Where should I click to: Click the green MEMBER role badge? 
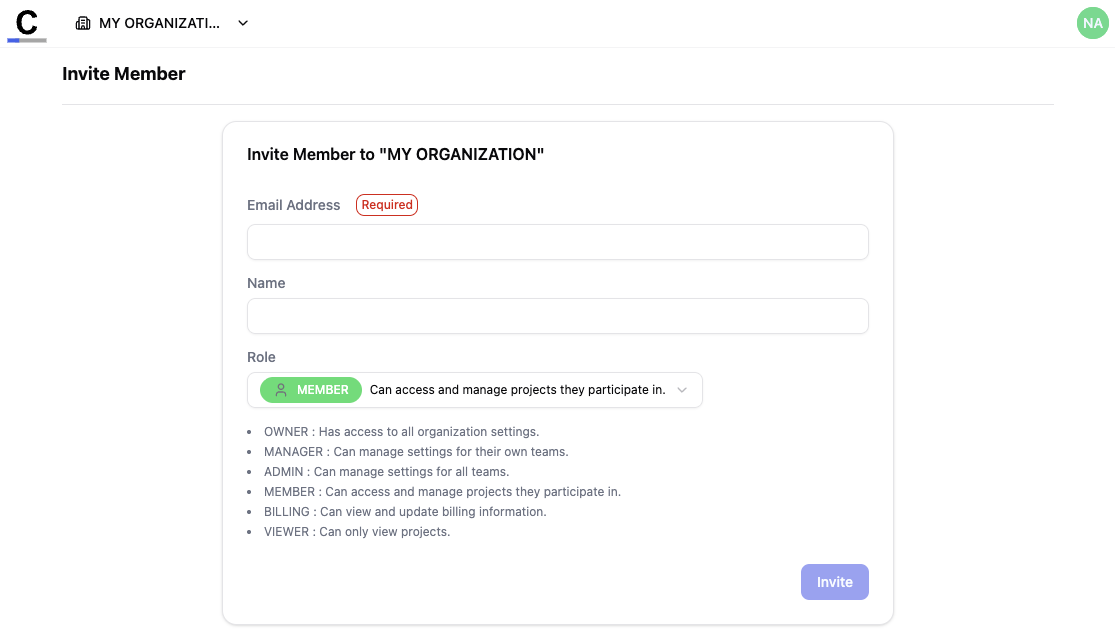310,390
